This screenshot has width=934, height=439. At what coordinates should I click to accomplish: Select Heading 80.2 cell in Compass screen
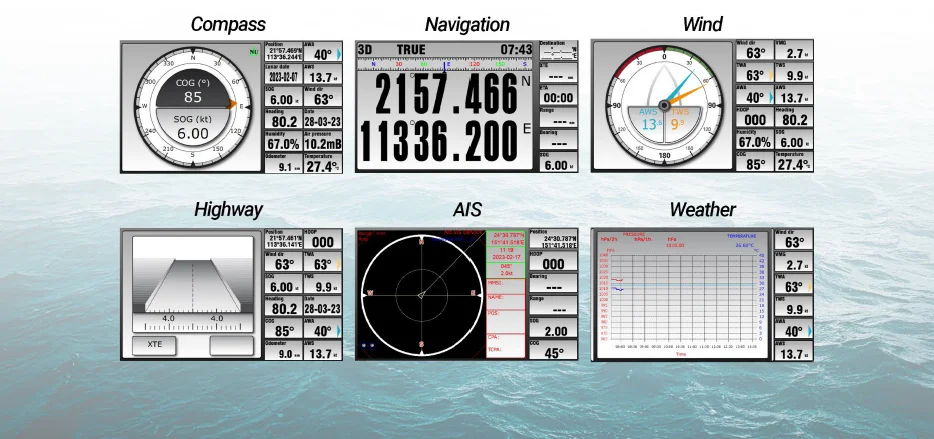click(x=283, y=119)
